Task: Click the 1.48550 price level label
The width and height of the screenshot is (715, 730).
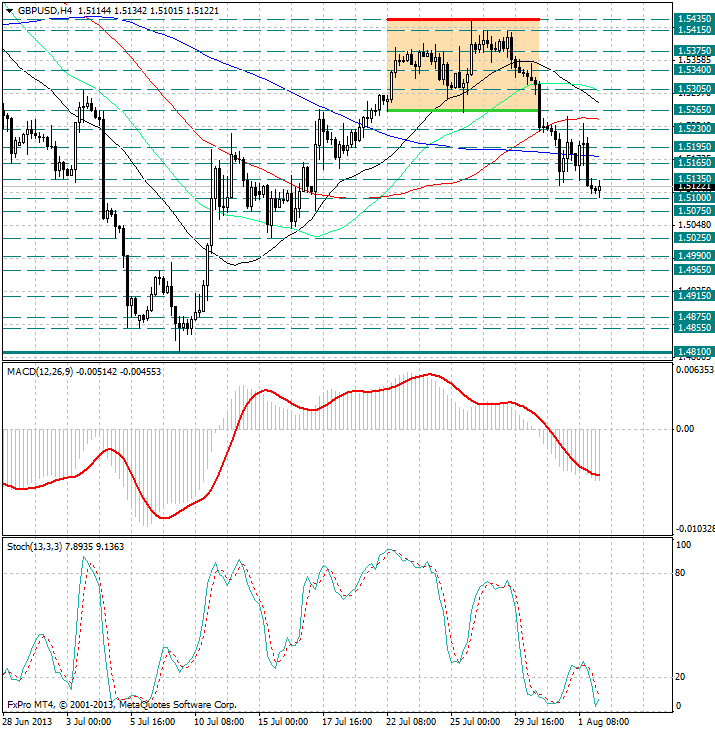Action: 694,327
